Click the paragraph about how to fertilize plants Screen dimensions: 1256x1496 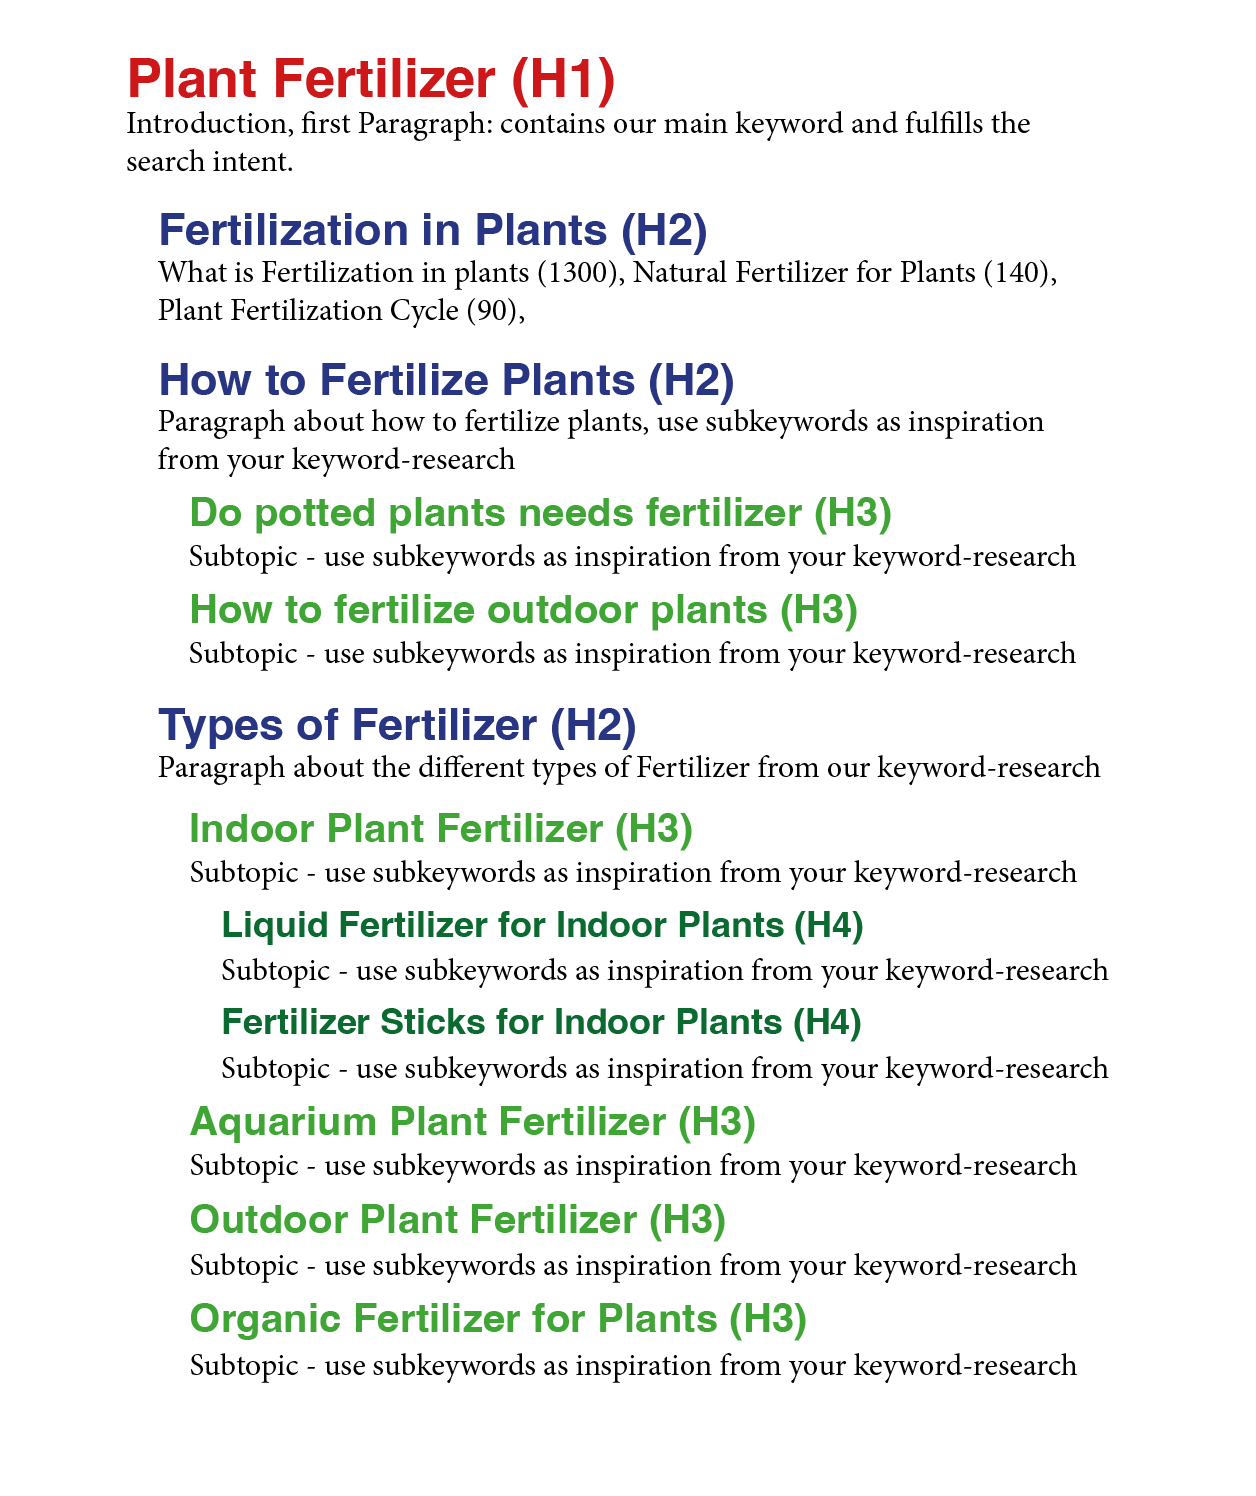(x=600, y=440)
